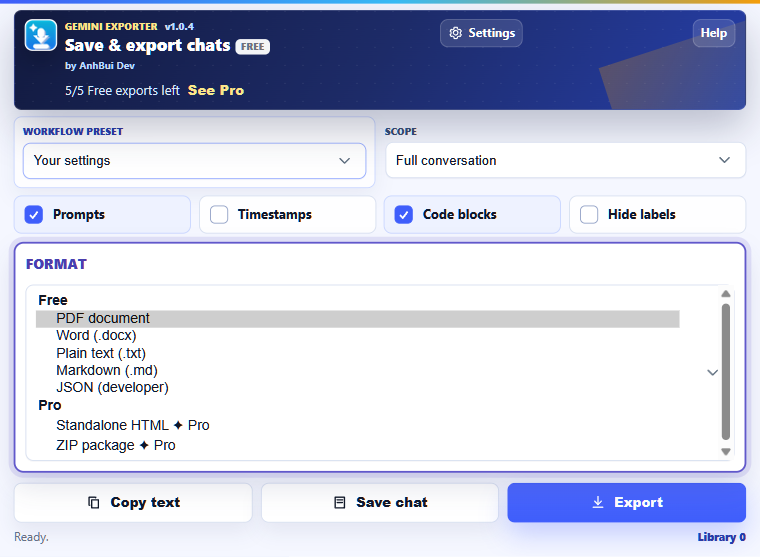Image resolution: width=760 pixels, height=557 pixels.
Task: Click the See Pro link
Action: pos(216,90)
